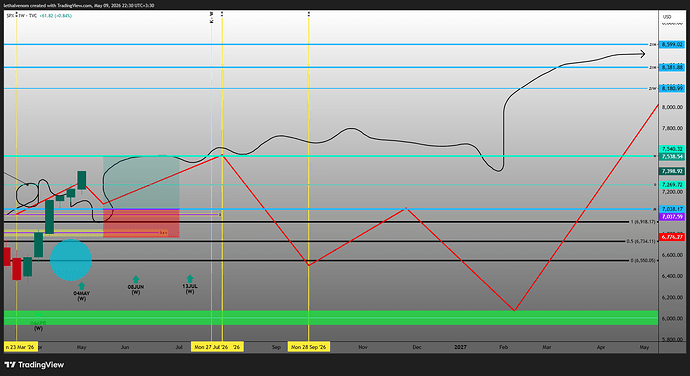The height and width of the screenshot is (376, 690).
Task: Click the Dec time axis label
Action: pyautogui.click(x=417, y=347)
